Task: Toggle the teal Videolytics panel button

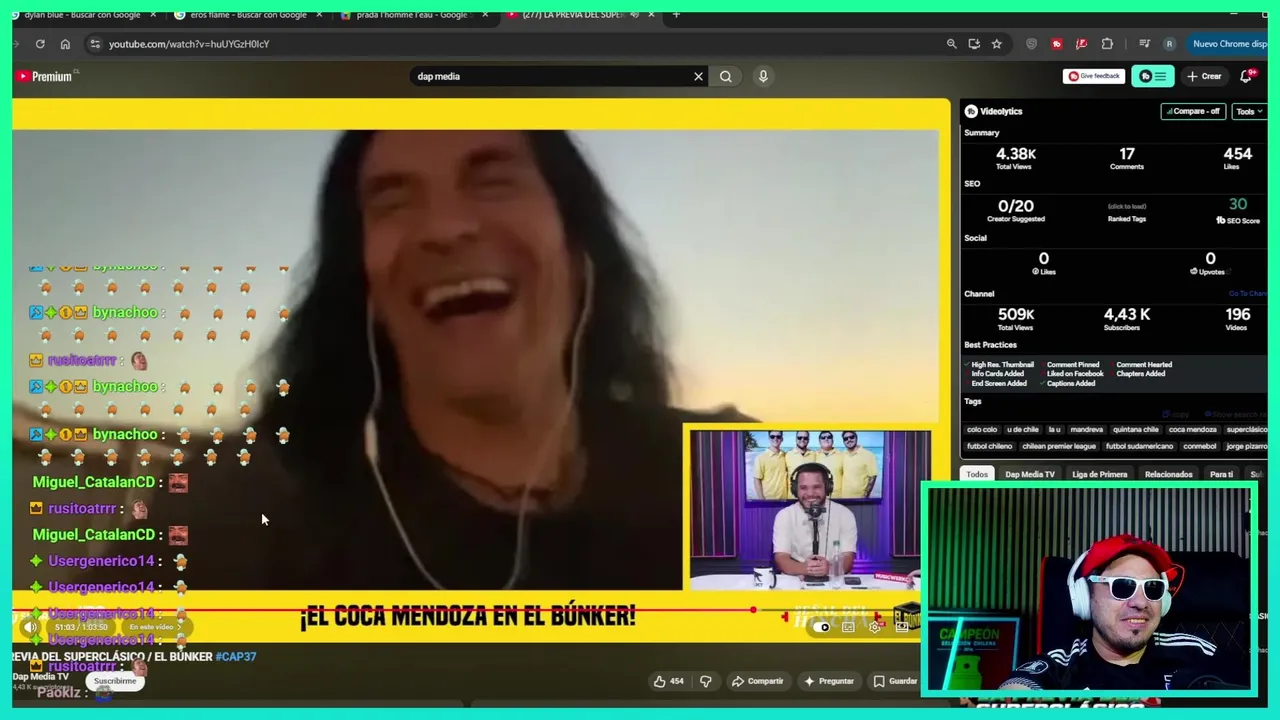Action: click(1153, 76)
